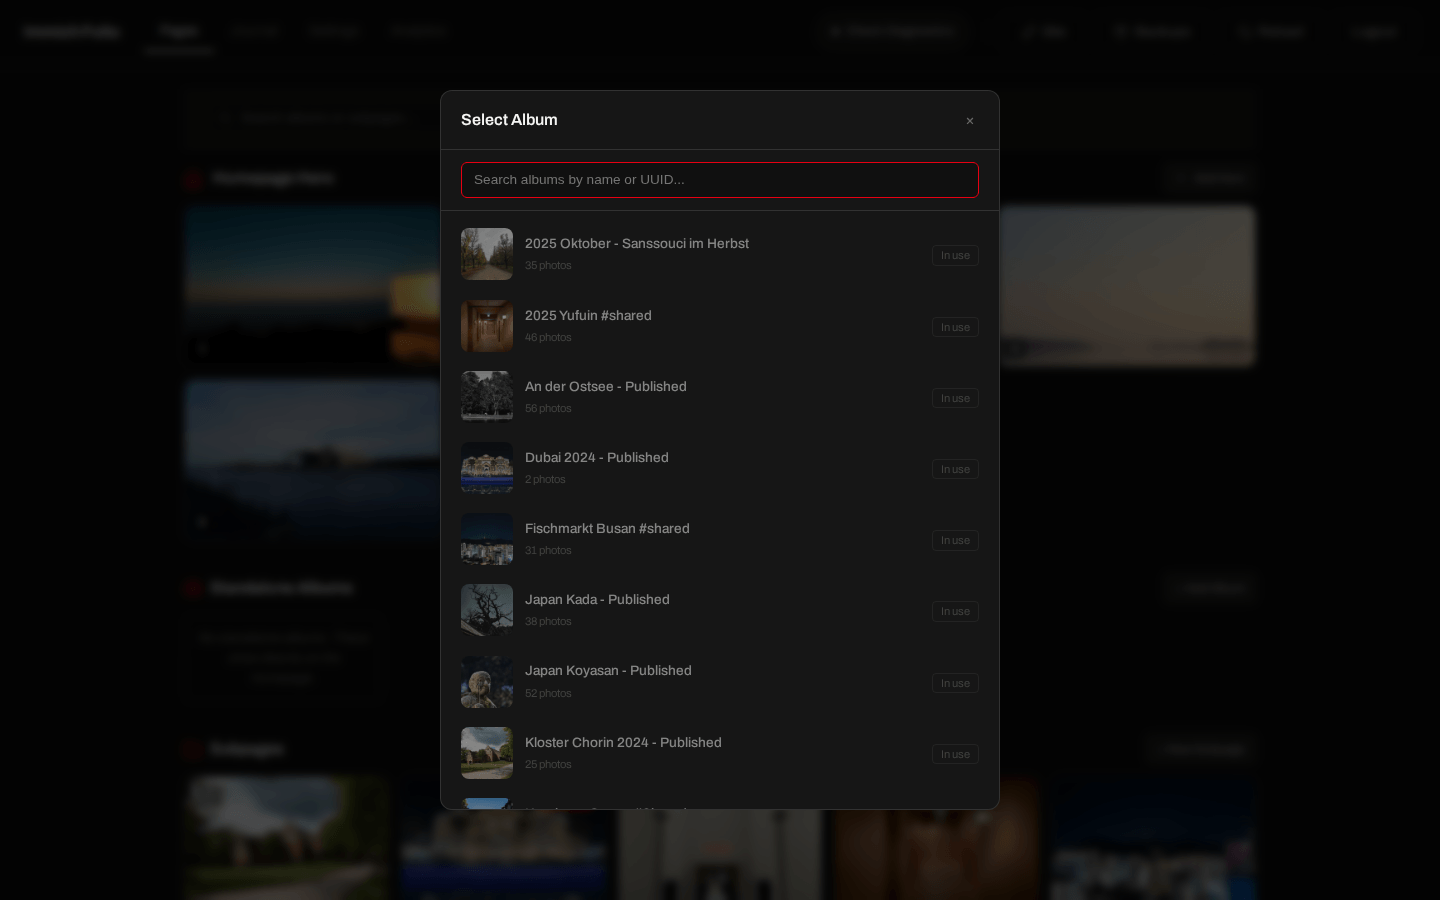This screenshot has height=900, width=1440.
Task: Click the 'Select Album' dialog heading
Action: point(509,120)
